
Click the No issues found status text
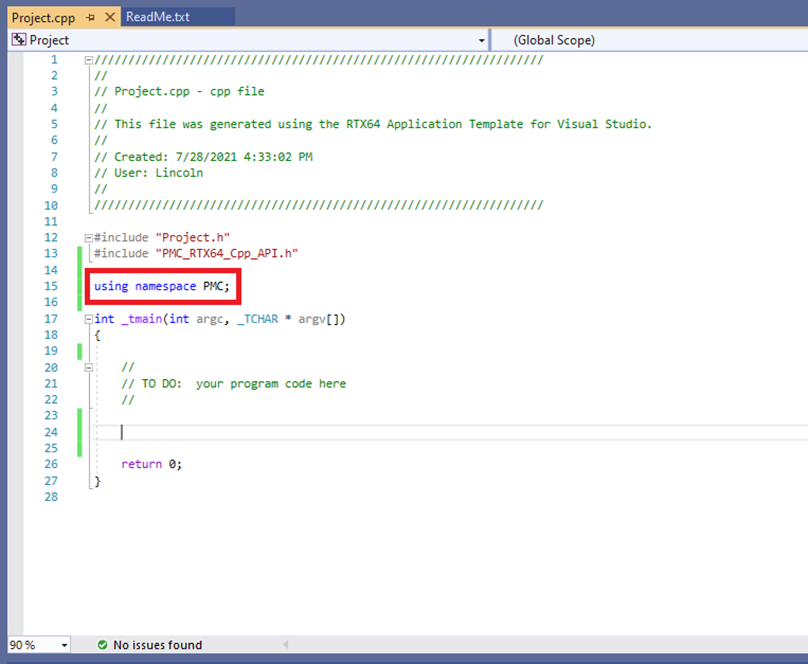click(x=157, y=645)
